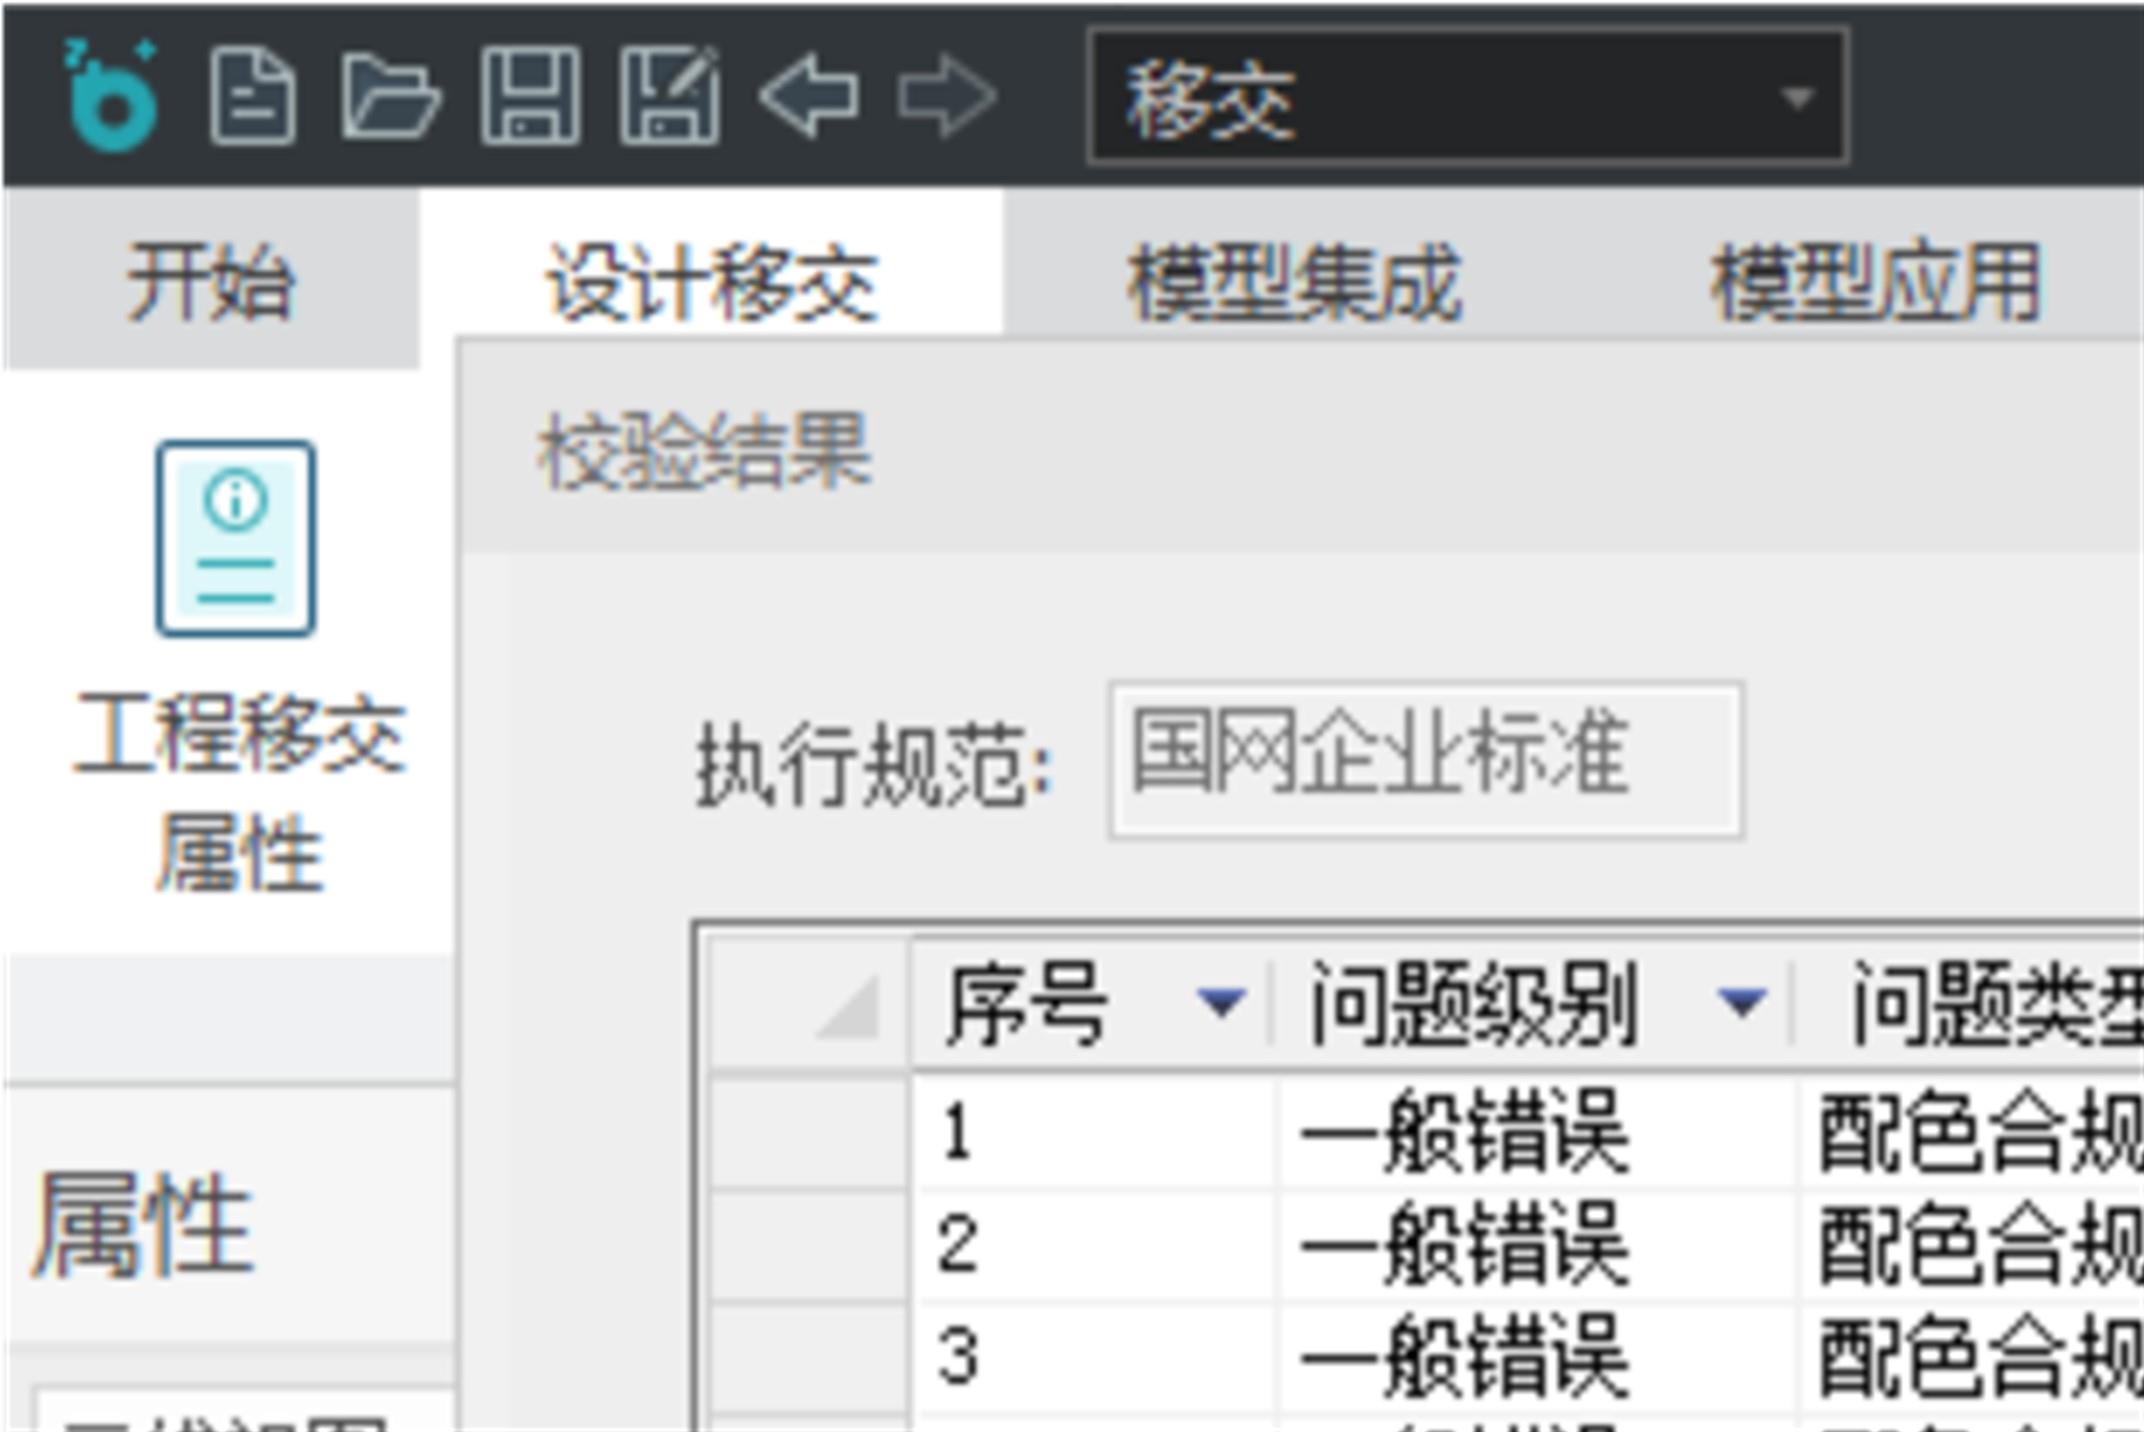
Task: Open the 问题级别 column filter arrow
Action: click(1741, 1001)
